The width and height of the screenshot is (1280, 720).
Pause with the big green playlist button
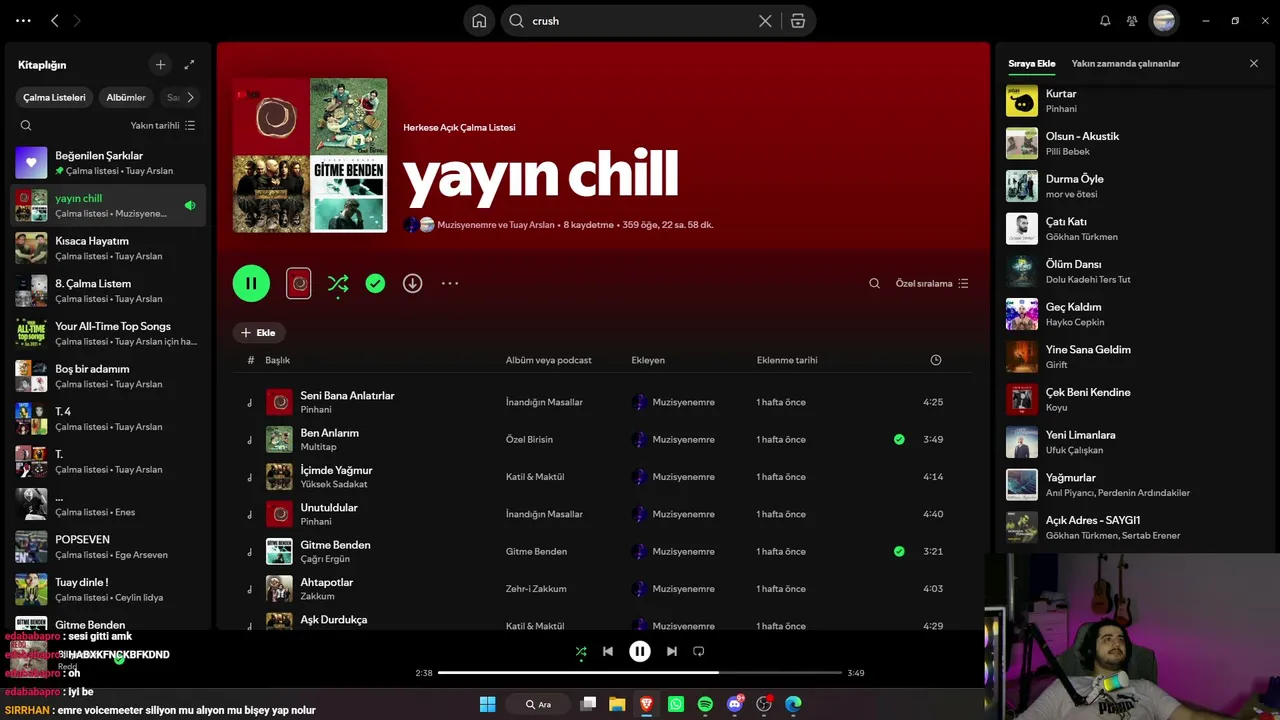[251, 283]
